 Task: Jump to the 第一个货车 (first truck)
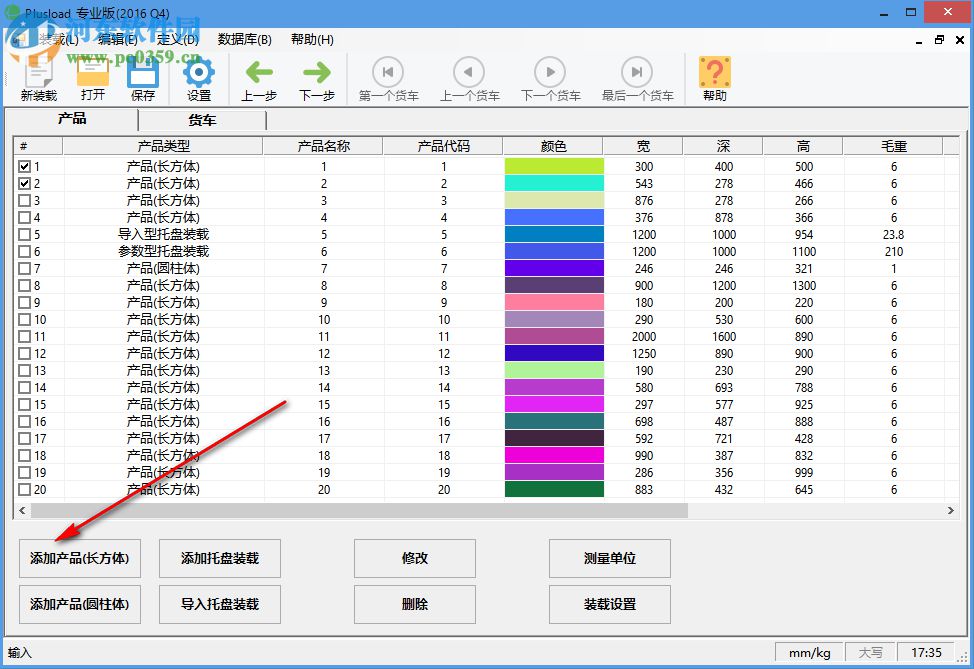(387, 71)
